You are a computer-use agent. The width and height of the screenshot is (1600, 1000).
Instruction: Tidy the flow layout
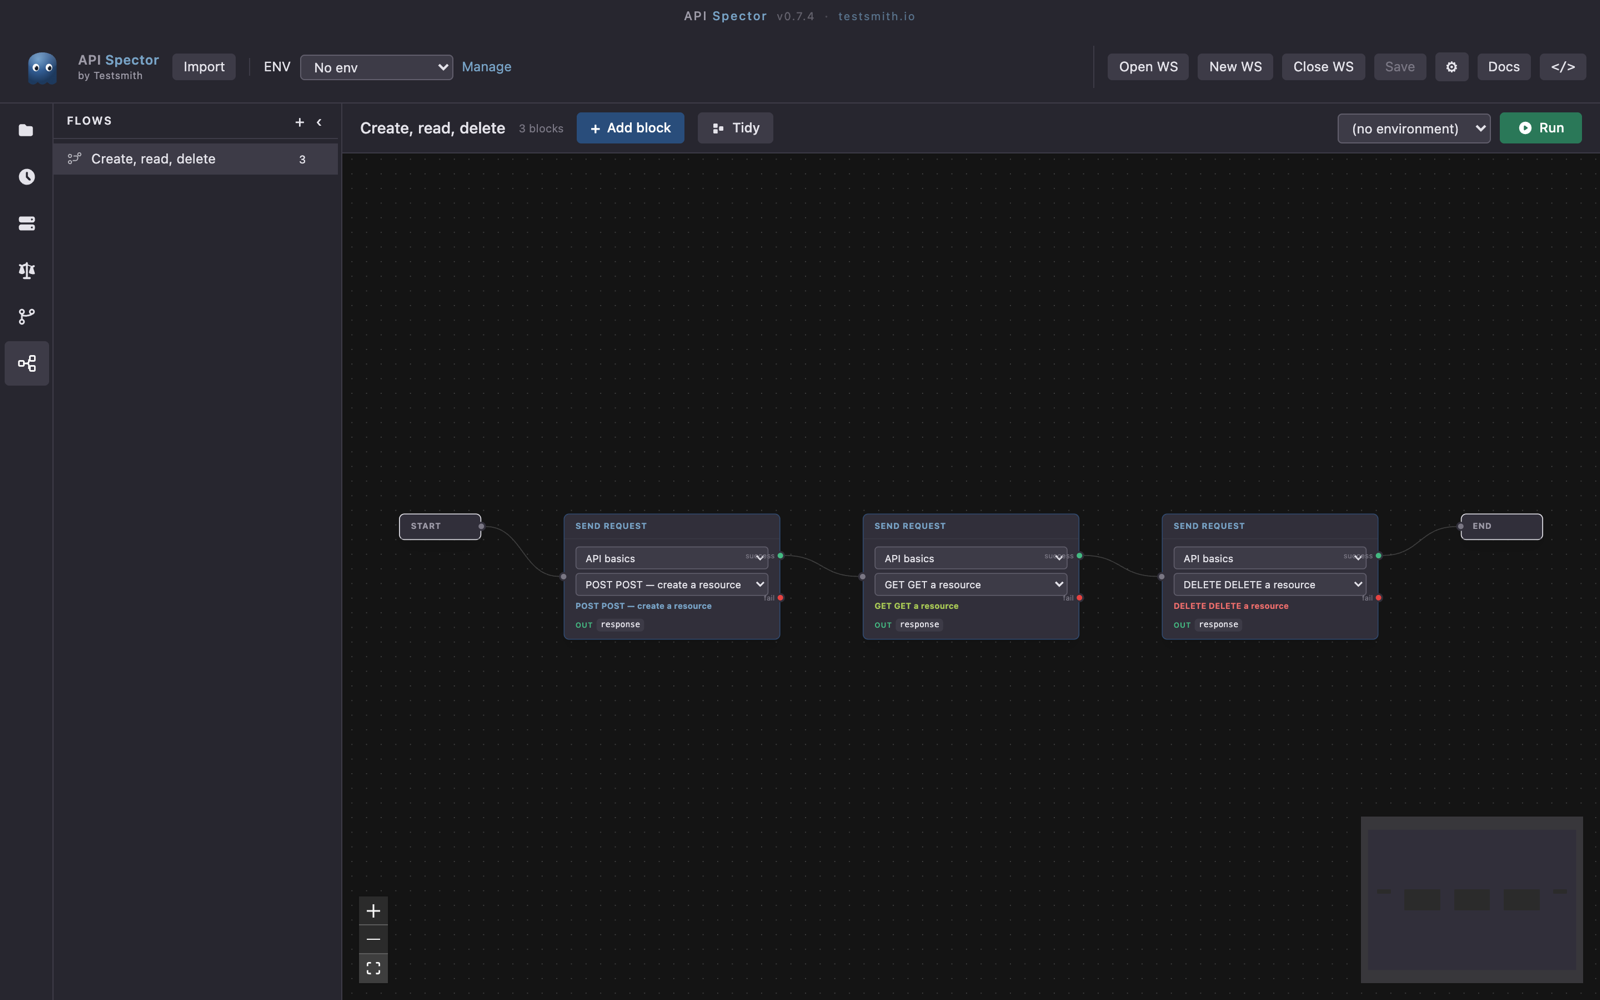[735, 128]
